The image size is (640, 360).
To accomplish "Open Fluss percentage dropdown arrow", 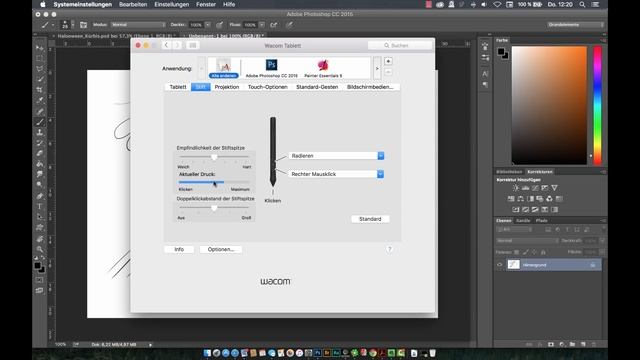I will [x=262, y=25].
